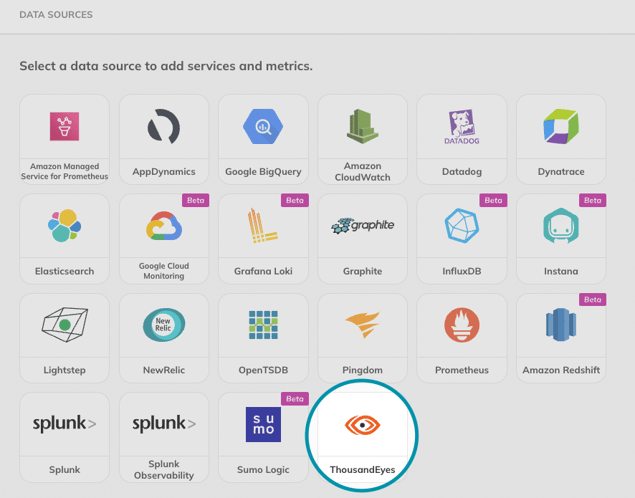Click the Beta badge on Grafana Loki
The image size is (635, 498).
(295, 200)
